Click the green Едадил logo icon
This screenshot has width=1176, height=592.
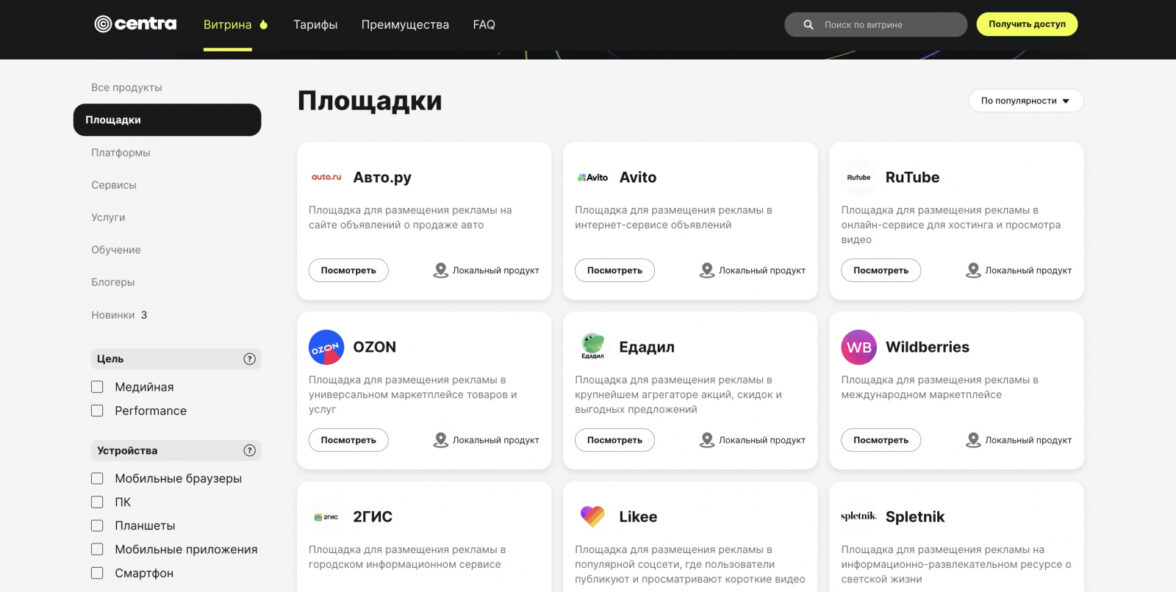tap(592, 347)
